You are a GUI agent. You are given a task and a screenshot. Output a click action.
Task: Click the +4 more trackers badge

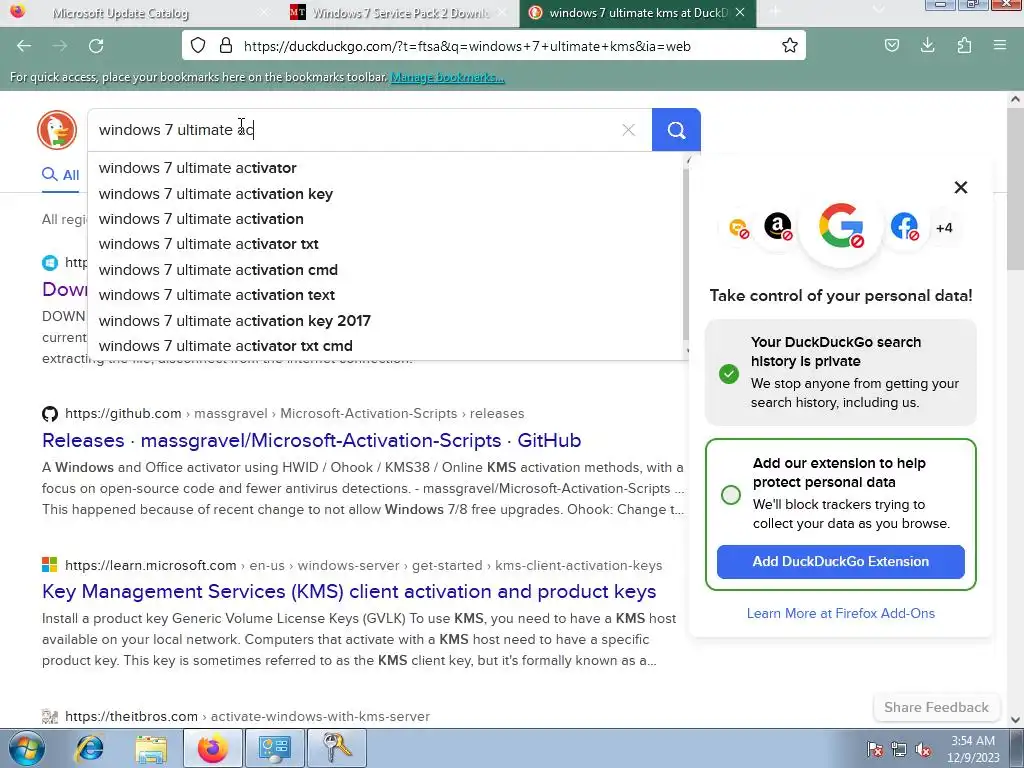(x=944, y=228)
